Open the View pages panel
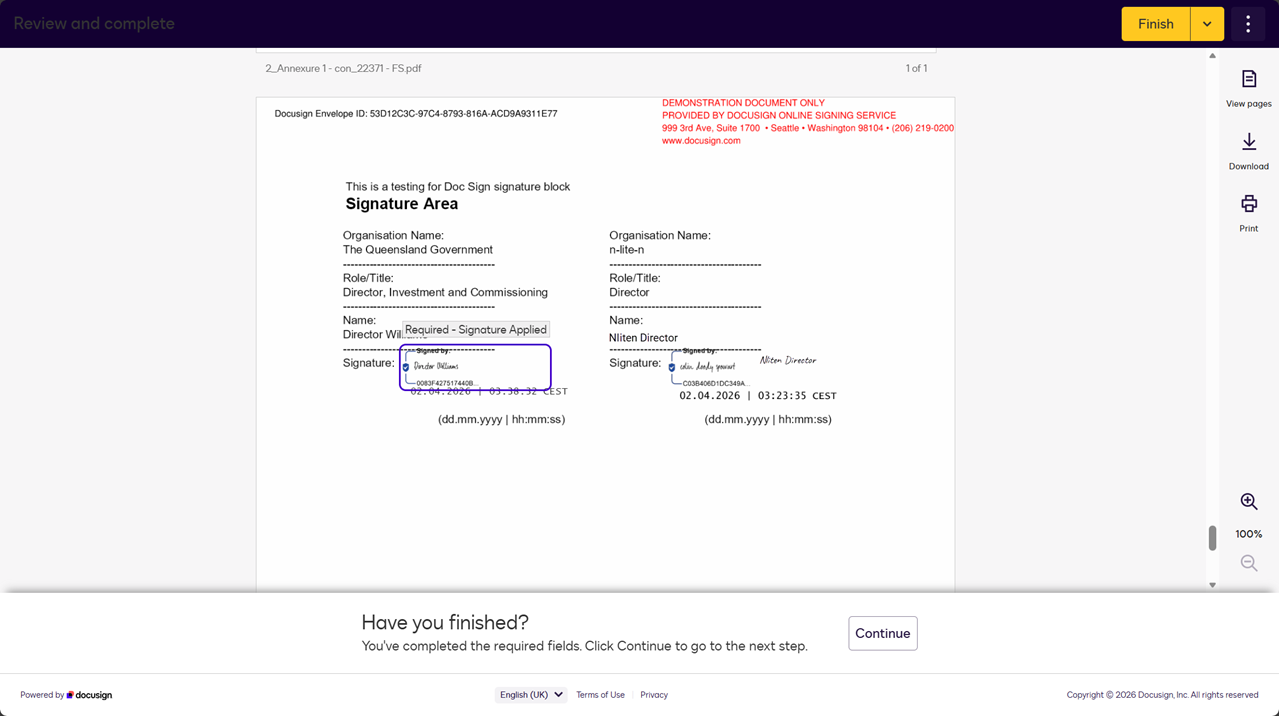Viewport: 1279px width, 716px height. [1248, 88]
